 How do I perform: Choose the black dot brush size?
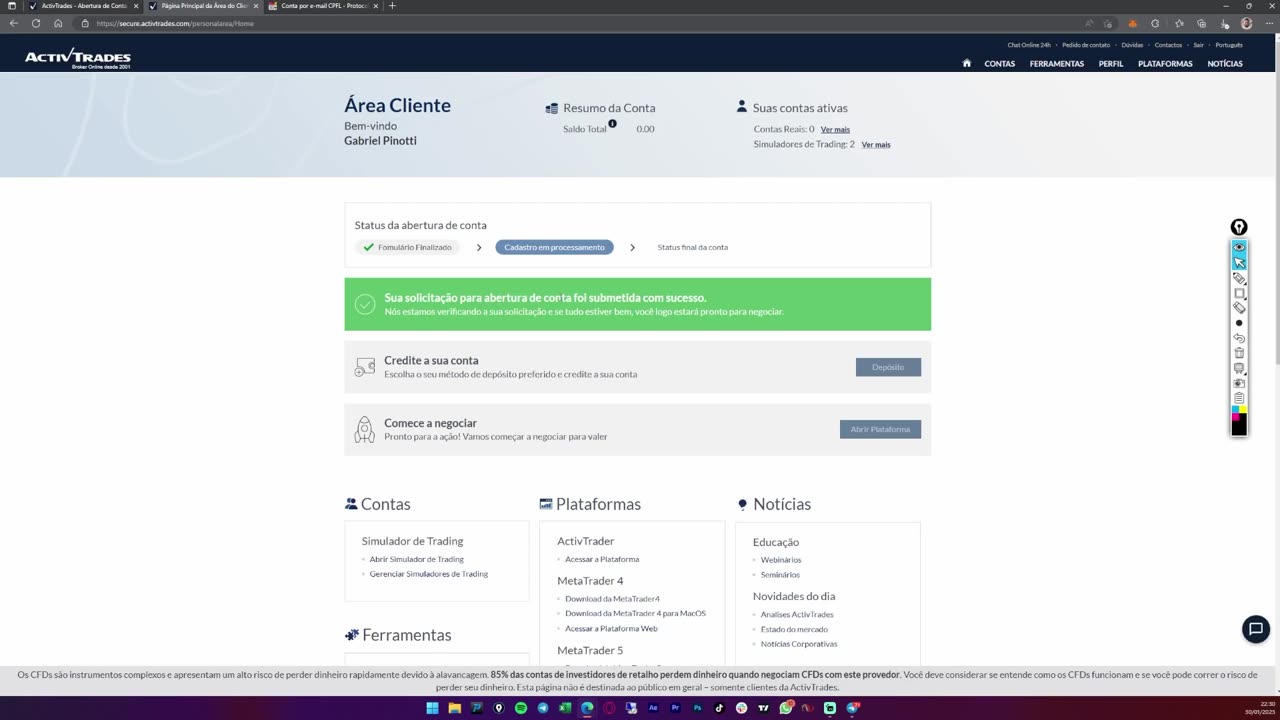[1239, 323]
